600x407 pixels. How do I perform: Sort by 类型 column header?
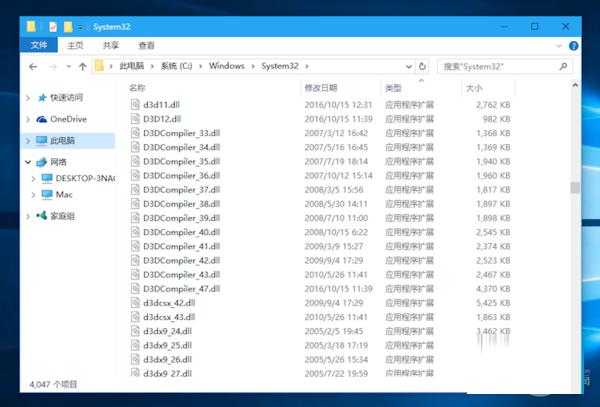(393, 88)
